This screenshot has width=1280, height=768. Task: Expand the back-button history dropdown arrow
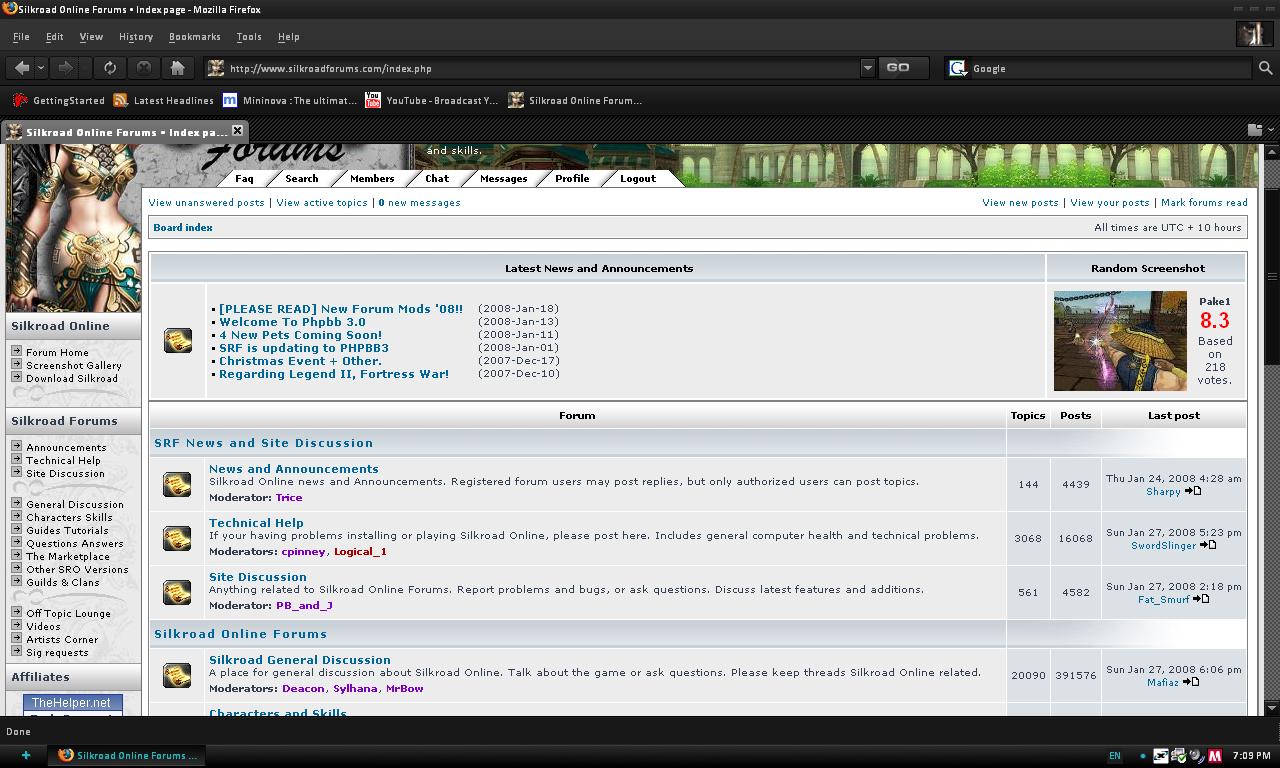coord(41,68)
